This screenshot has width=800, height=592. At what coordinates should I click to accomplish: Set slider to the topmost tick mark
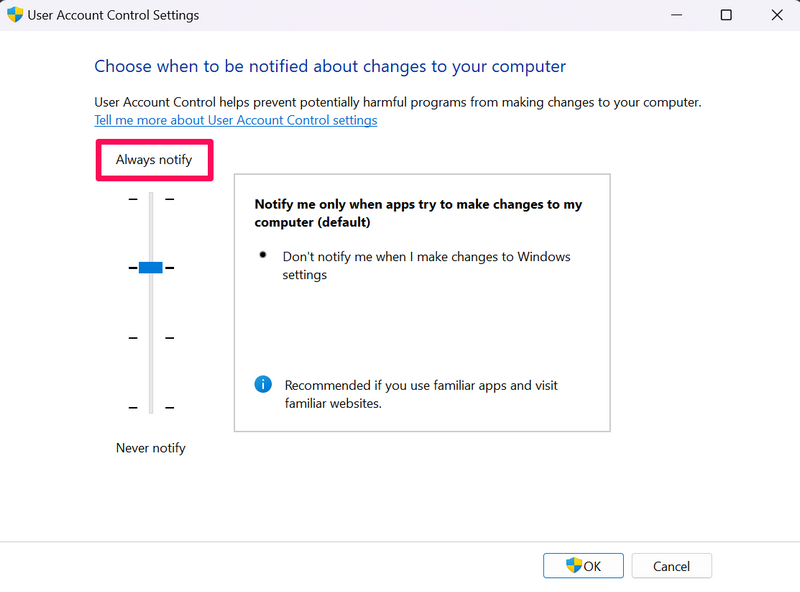point(151,199)
